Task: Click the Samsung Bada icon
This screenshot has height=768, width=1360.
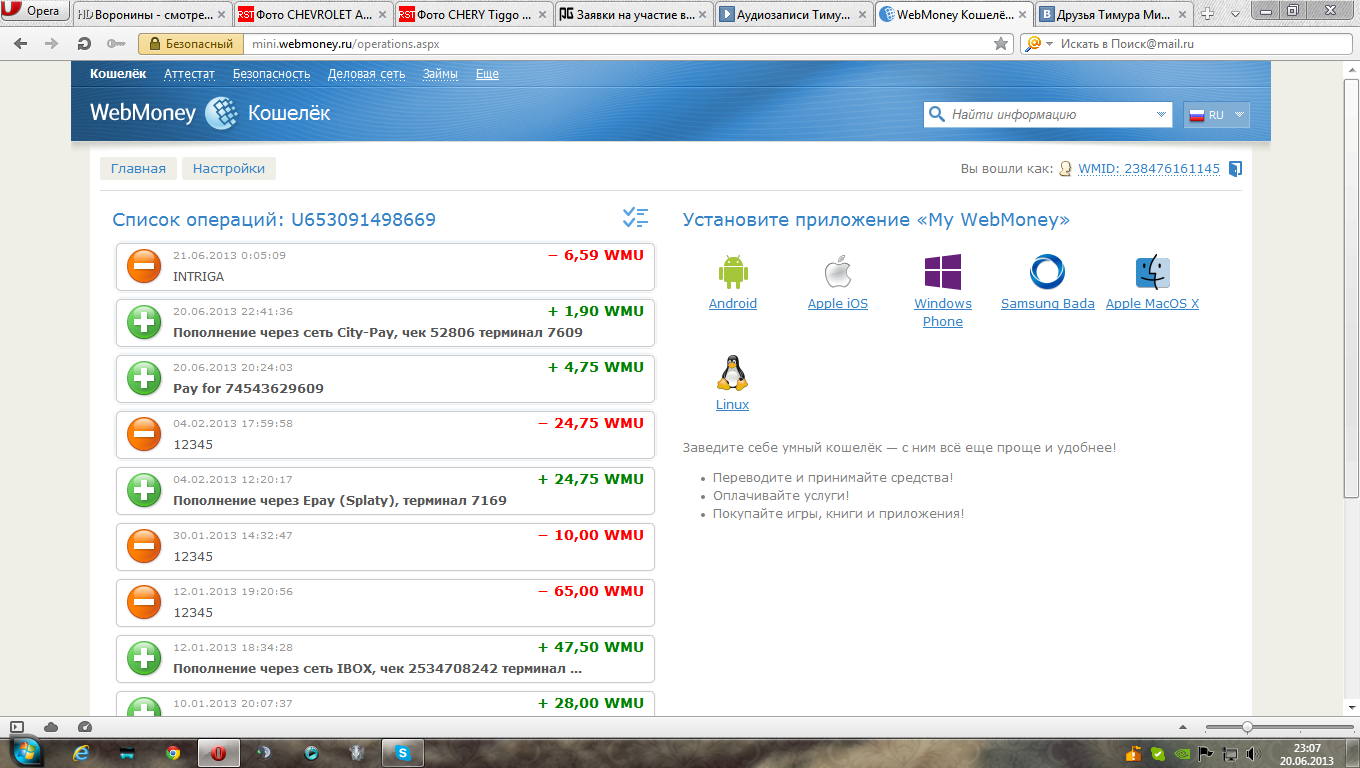Action: click(x=1047, y=272)
